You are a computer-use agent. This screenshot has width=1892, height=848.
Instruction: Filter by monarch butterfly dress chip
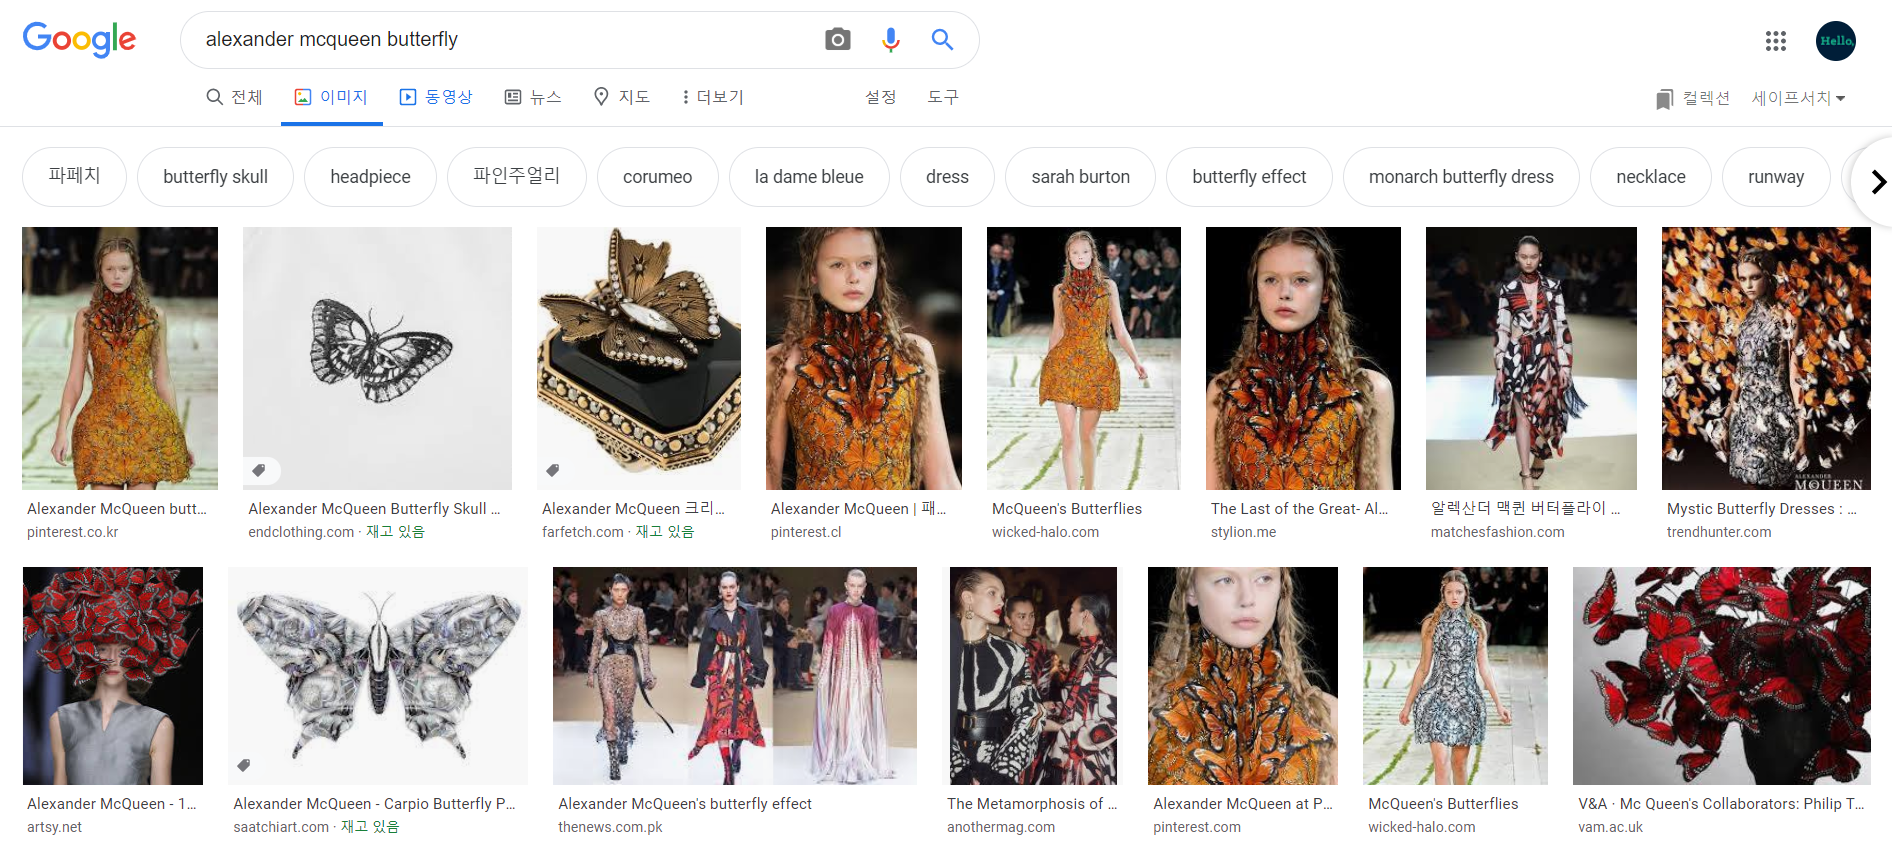1461,176
